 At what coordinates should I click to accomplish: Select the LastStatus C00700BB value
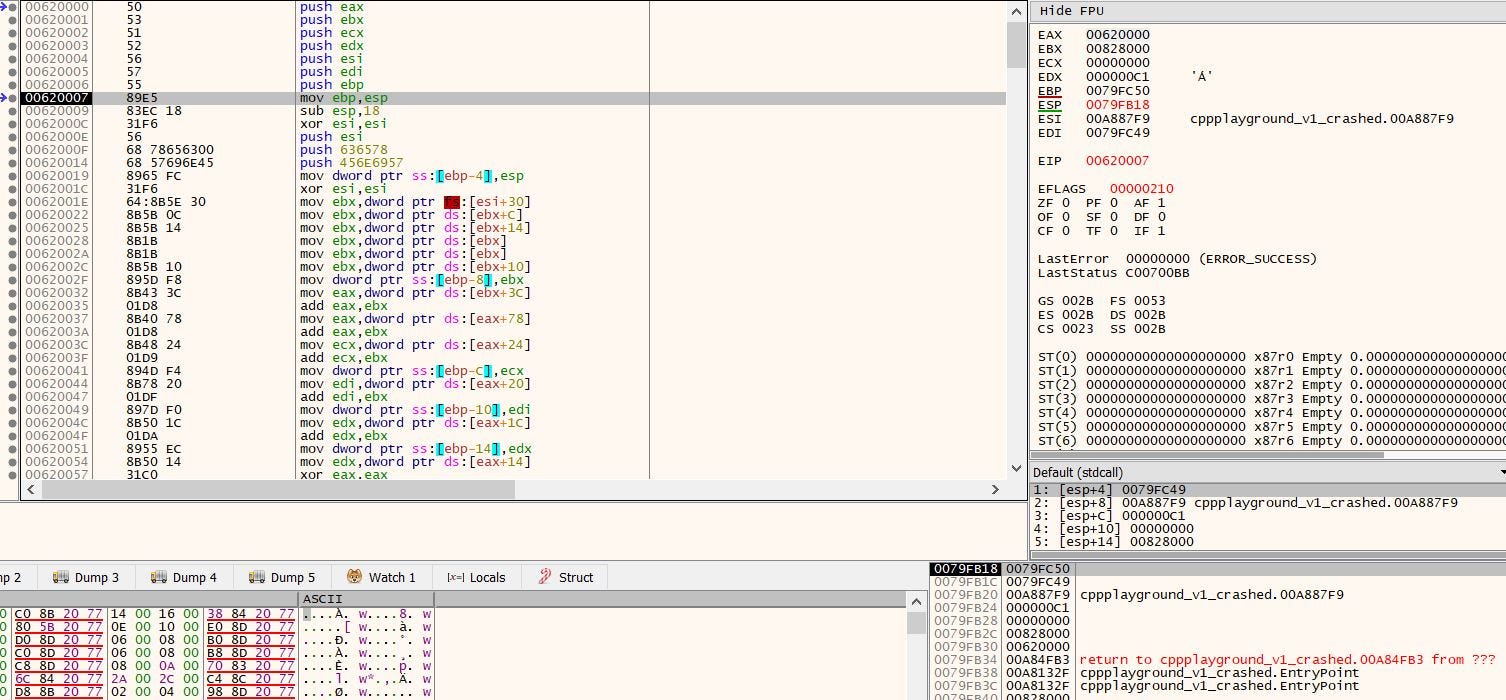tap(1158, 273)
